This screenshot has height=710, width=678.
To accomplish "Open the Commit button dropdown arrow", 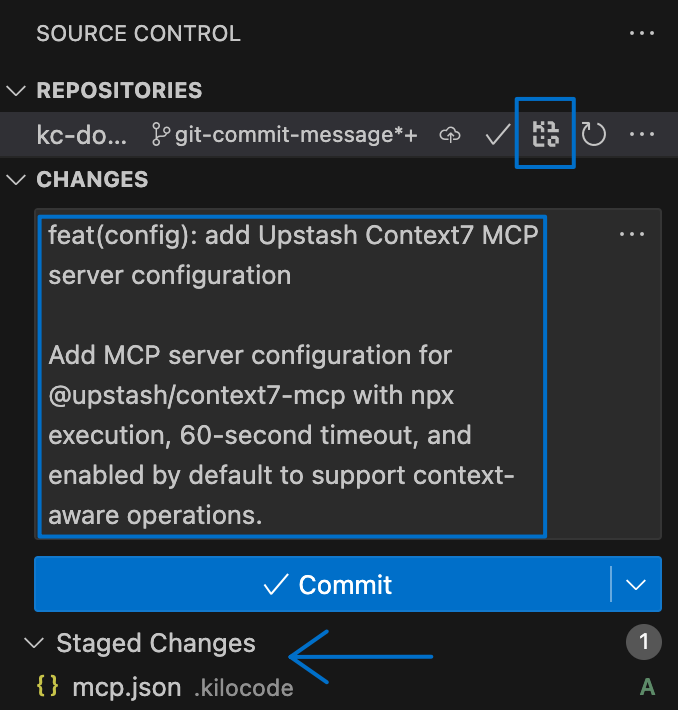I will tap(636, 584).
